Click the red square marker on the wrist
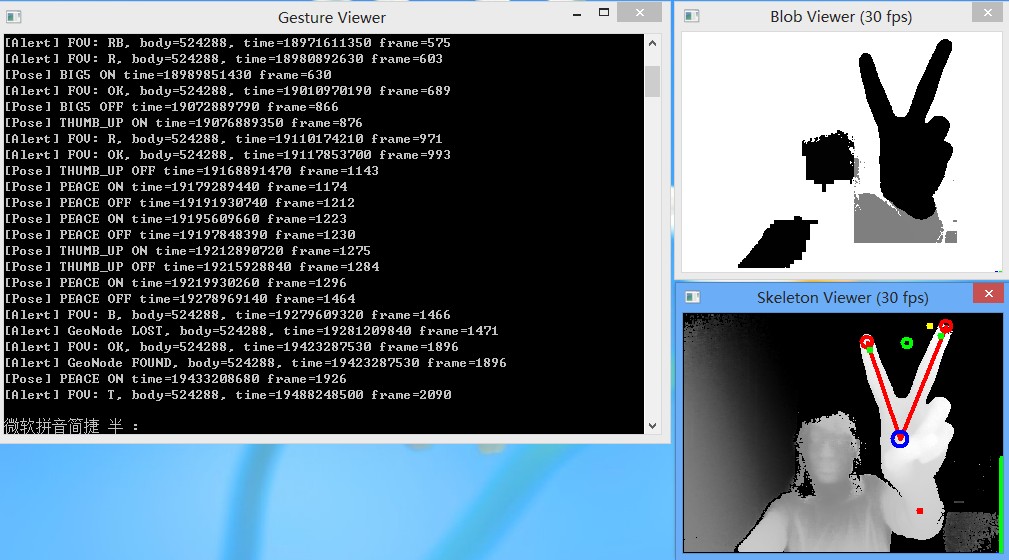Screen dimensions: 1009x560 [x=920, y=511]
